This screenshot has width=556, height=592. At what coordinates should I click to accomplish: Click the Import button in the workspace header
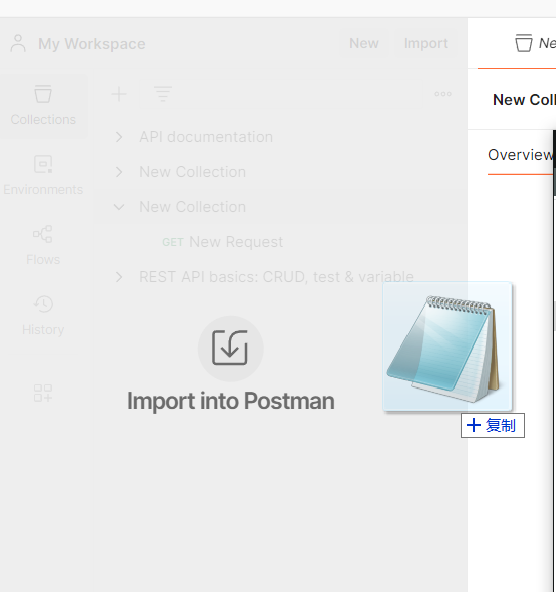click(x=426, y=43)
